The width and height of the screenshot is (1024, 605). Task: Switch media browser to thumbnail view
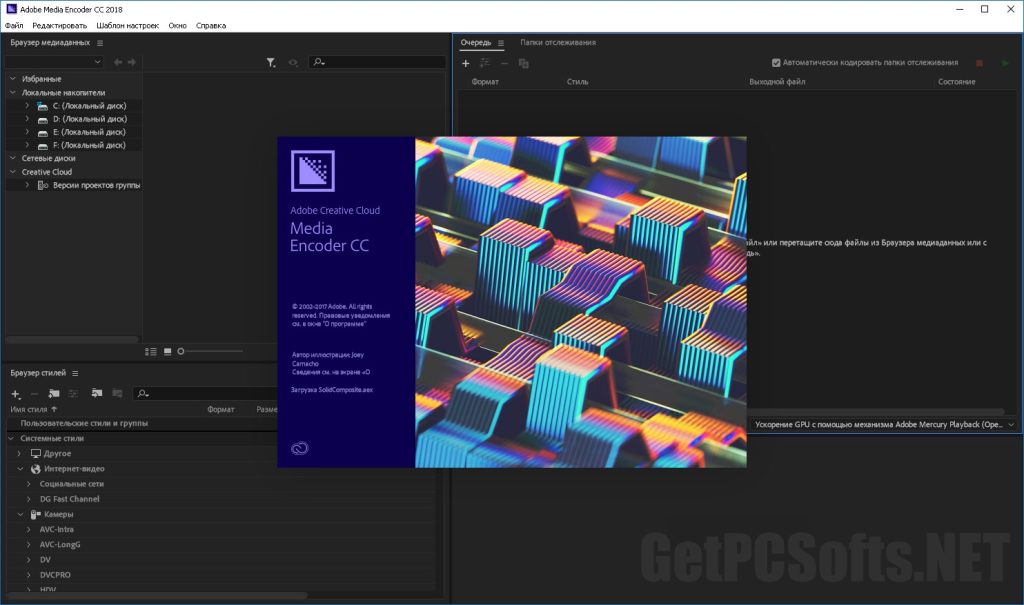[x=167, y=352]
